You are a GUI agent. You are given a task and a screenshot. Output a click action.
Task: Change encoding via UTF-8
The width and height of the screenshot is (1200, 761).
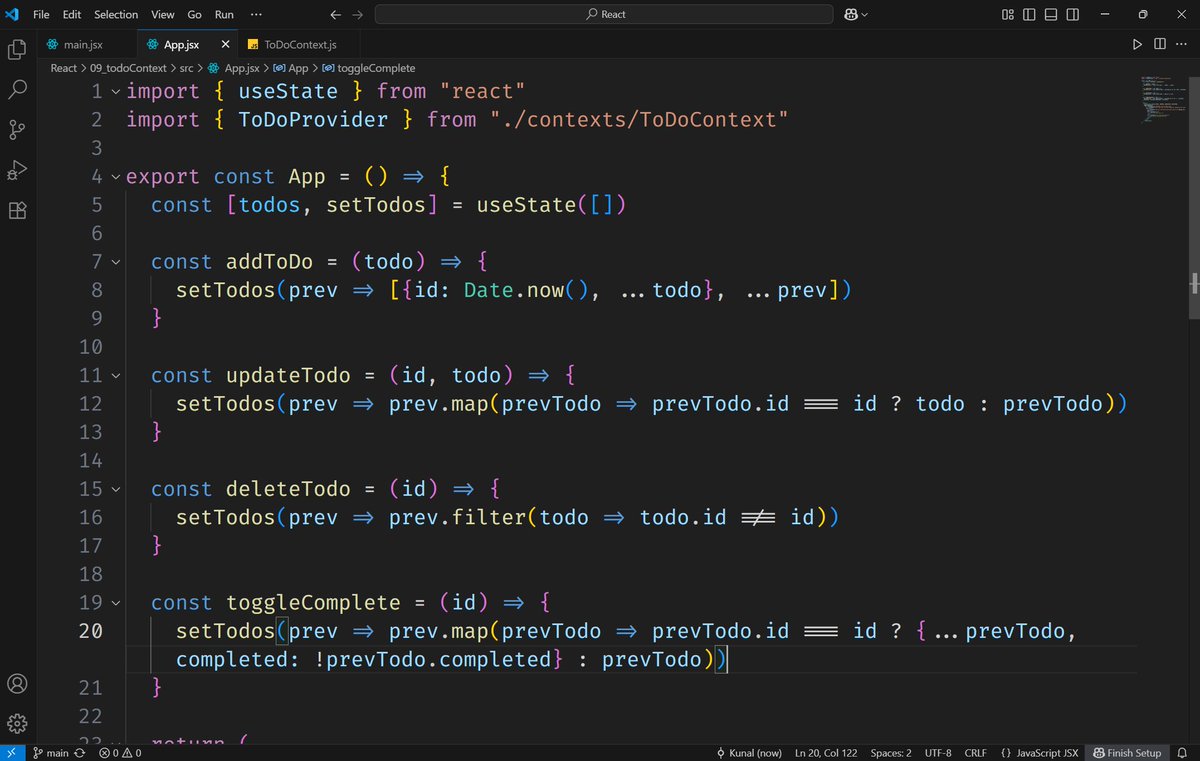[938, 752]
